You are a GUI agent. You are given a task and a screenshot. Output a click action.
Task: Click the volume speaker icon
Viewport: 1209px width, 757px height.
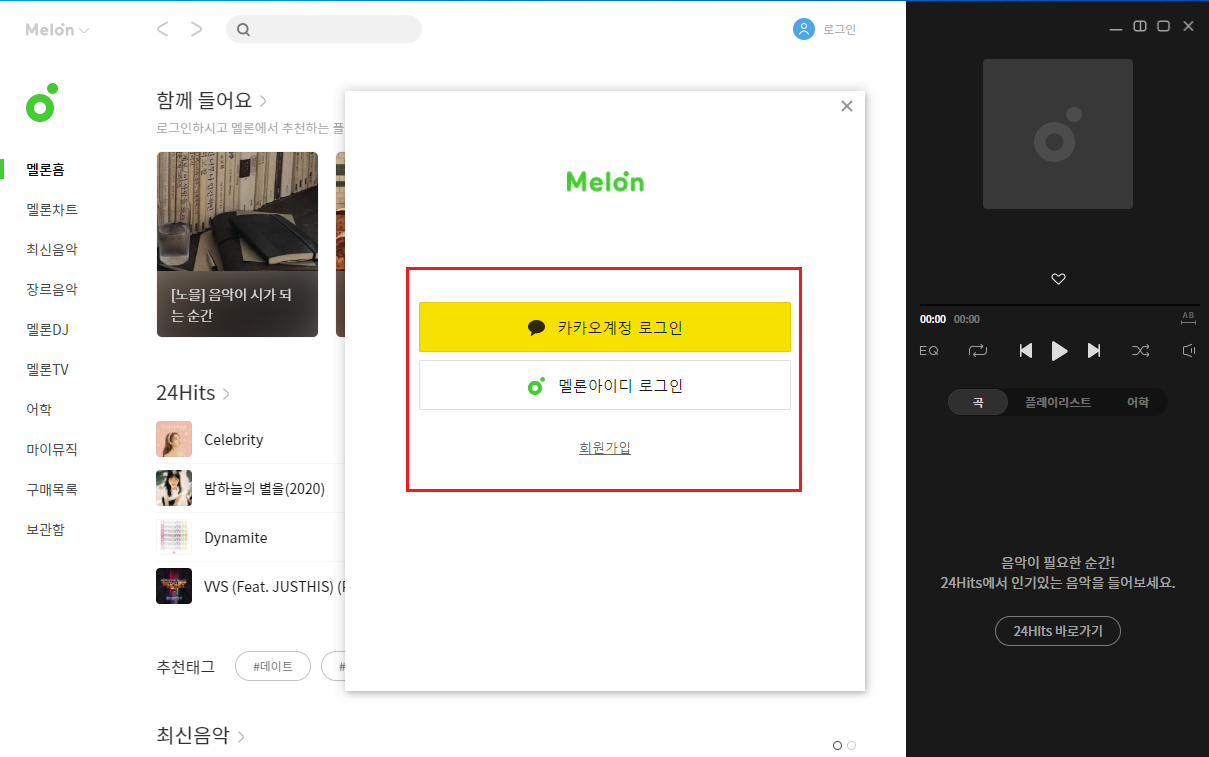(1189, 351)
